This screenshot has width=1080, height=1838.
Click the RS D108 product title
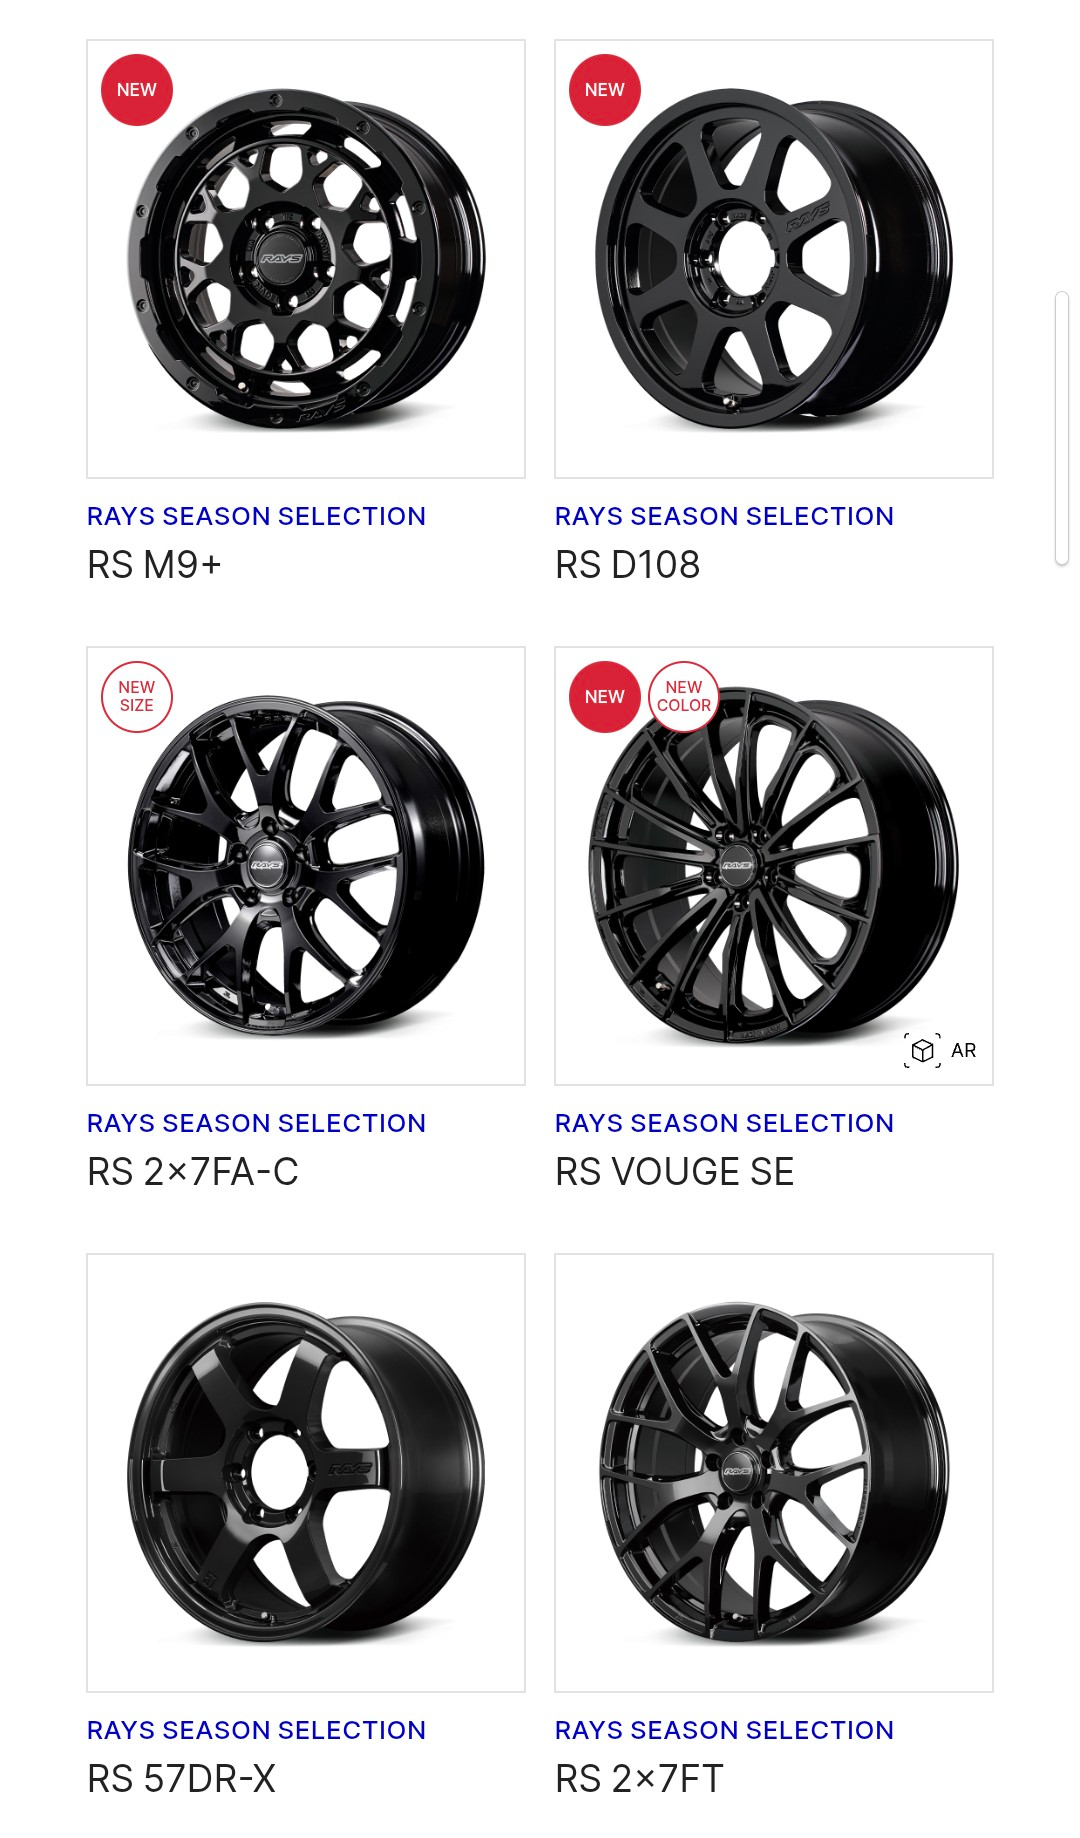pyautogui.click(x=628, y=565)
